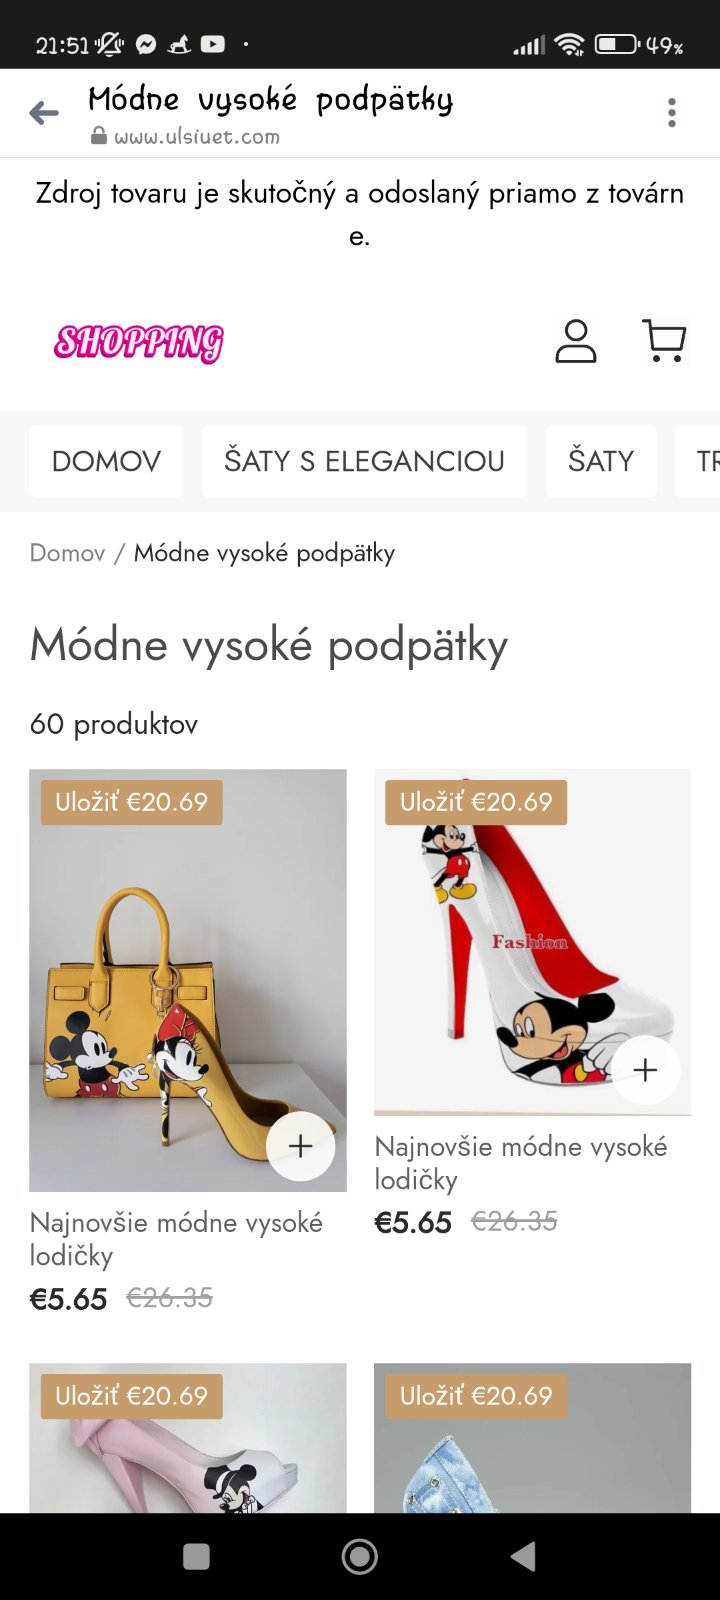Image resolution: width=720 pixels, height=1600 pixels.
Task: Tap the pink SHOPPING logo
Action: coord(139,343)
